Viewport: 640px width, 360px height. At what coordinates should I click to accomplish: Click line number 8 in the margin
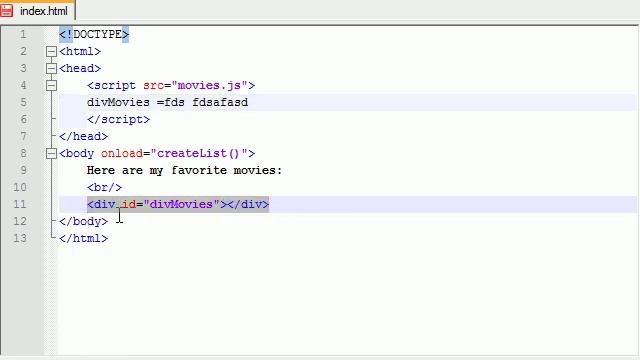[x=23, y=153]
